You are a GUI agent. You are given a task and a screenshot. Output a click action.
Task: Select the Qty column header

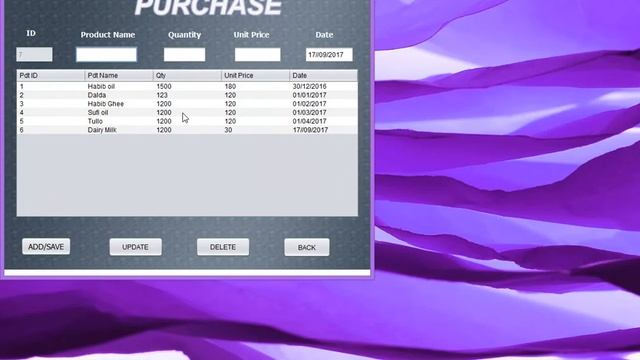pos(187,76)
